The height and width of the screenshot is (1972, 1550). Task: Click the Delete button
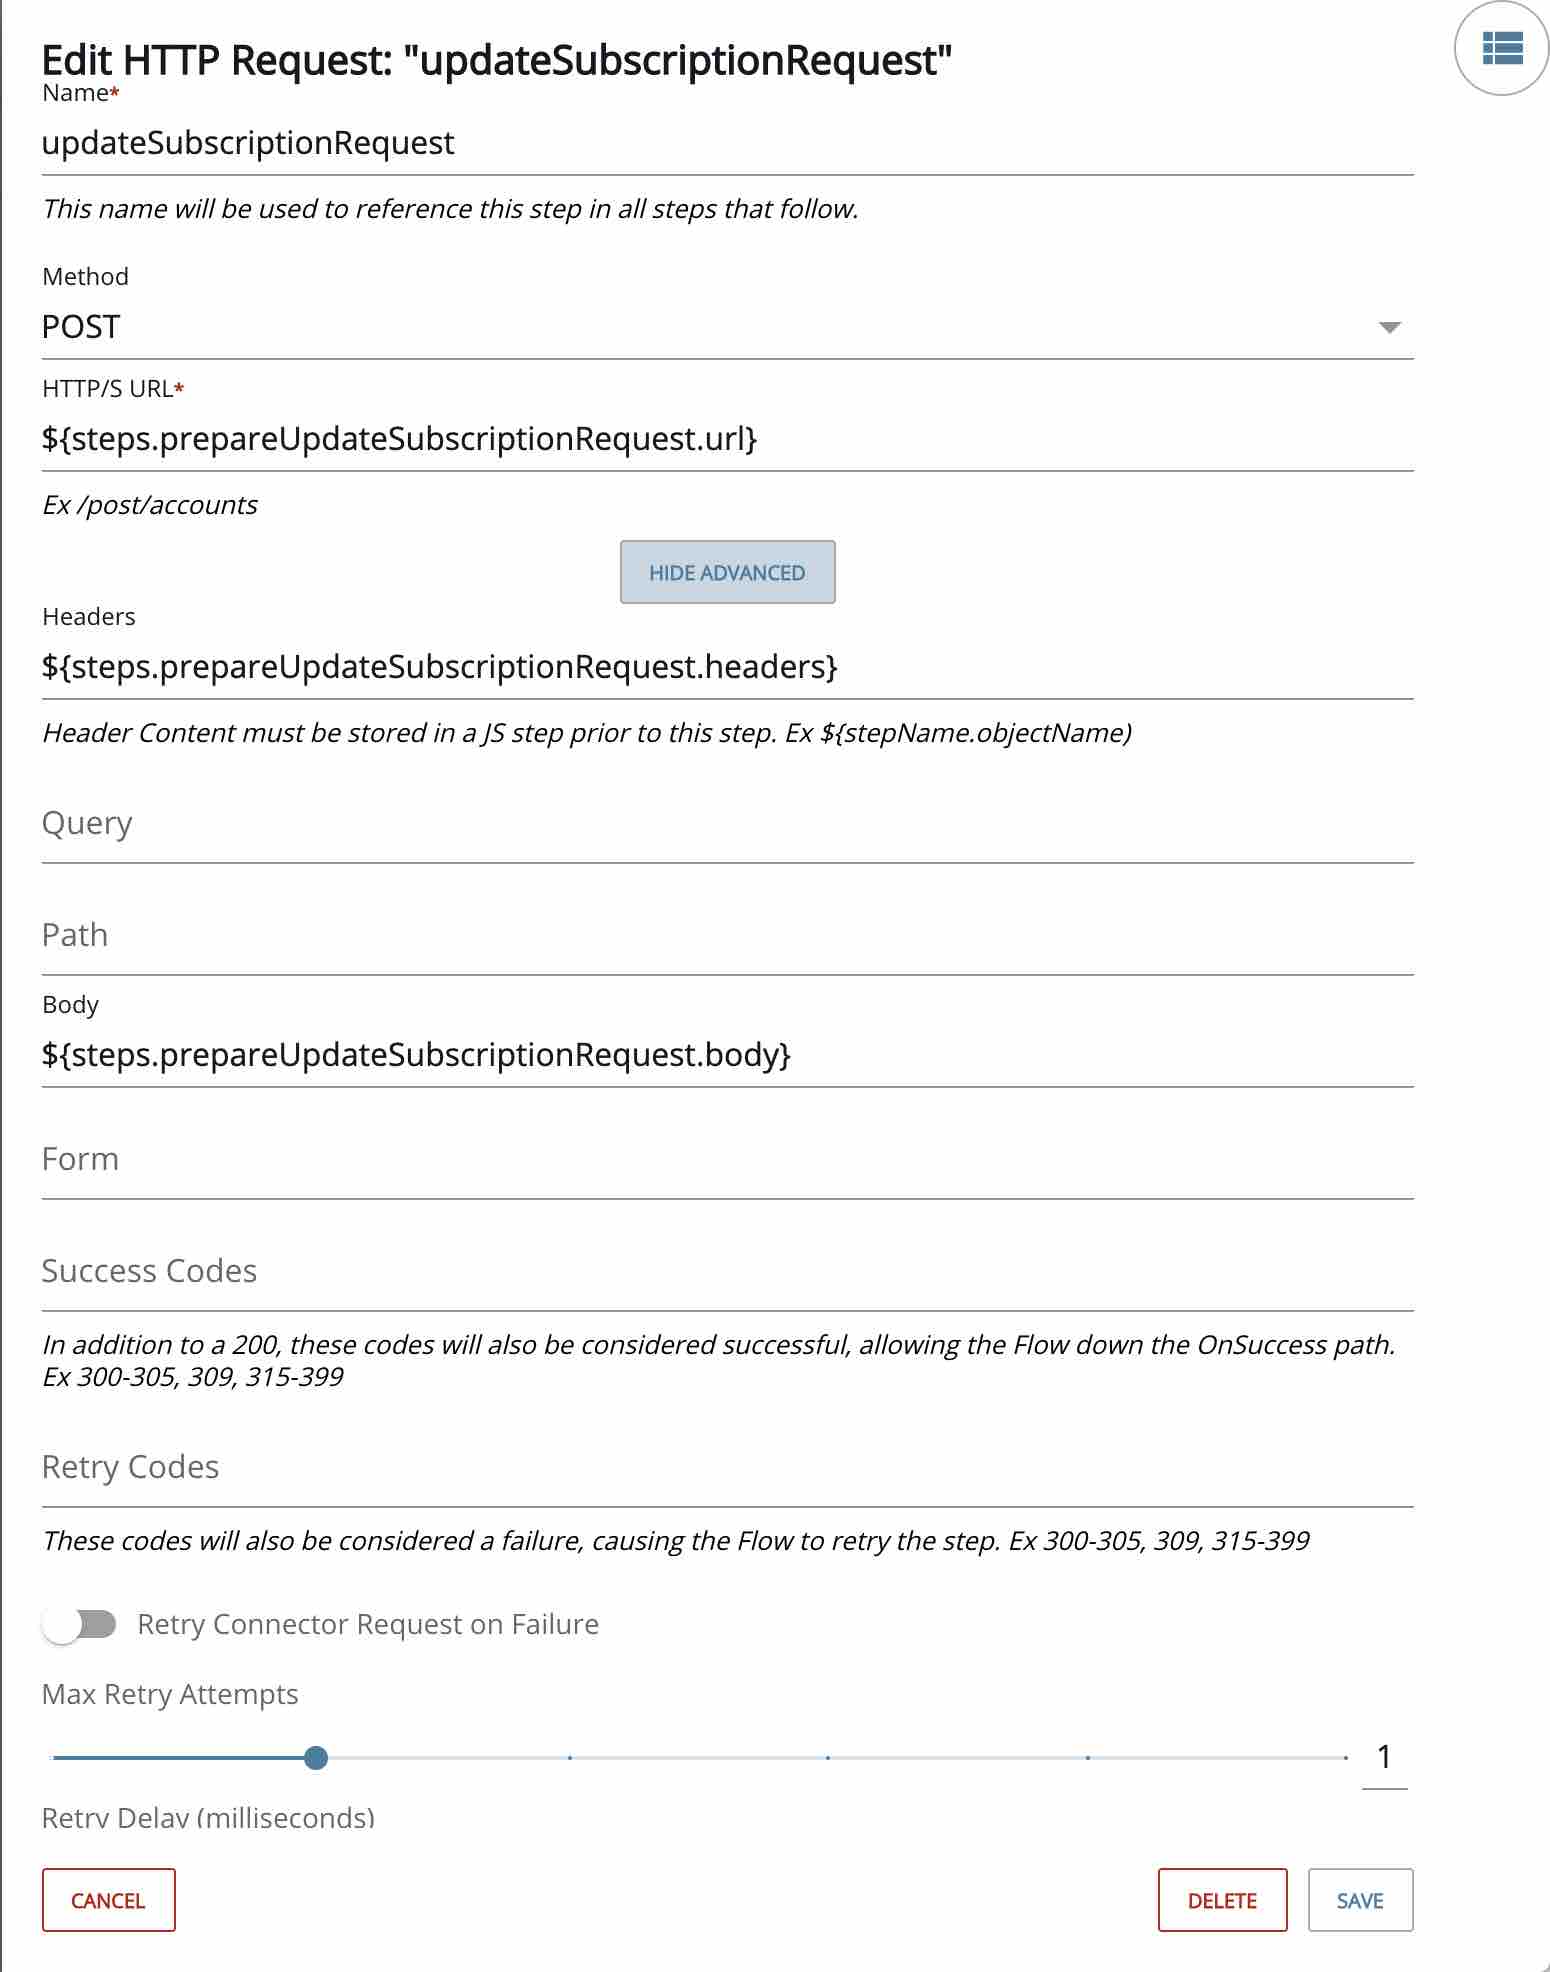[1222, 1900]
